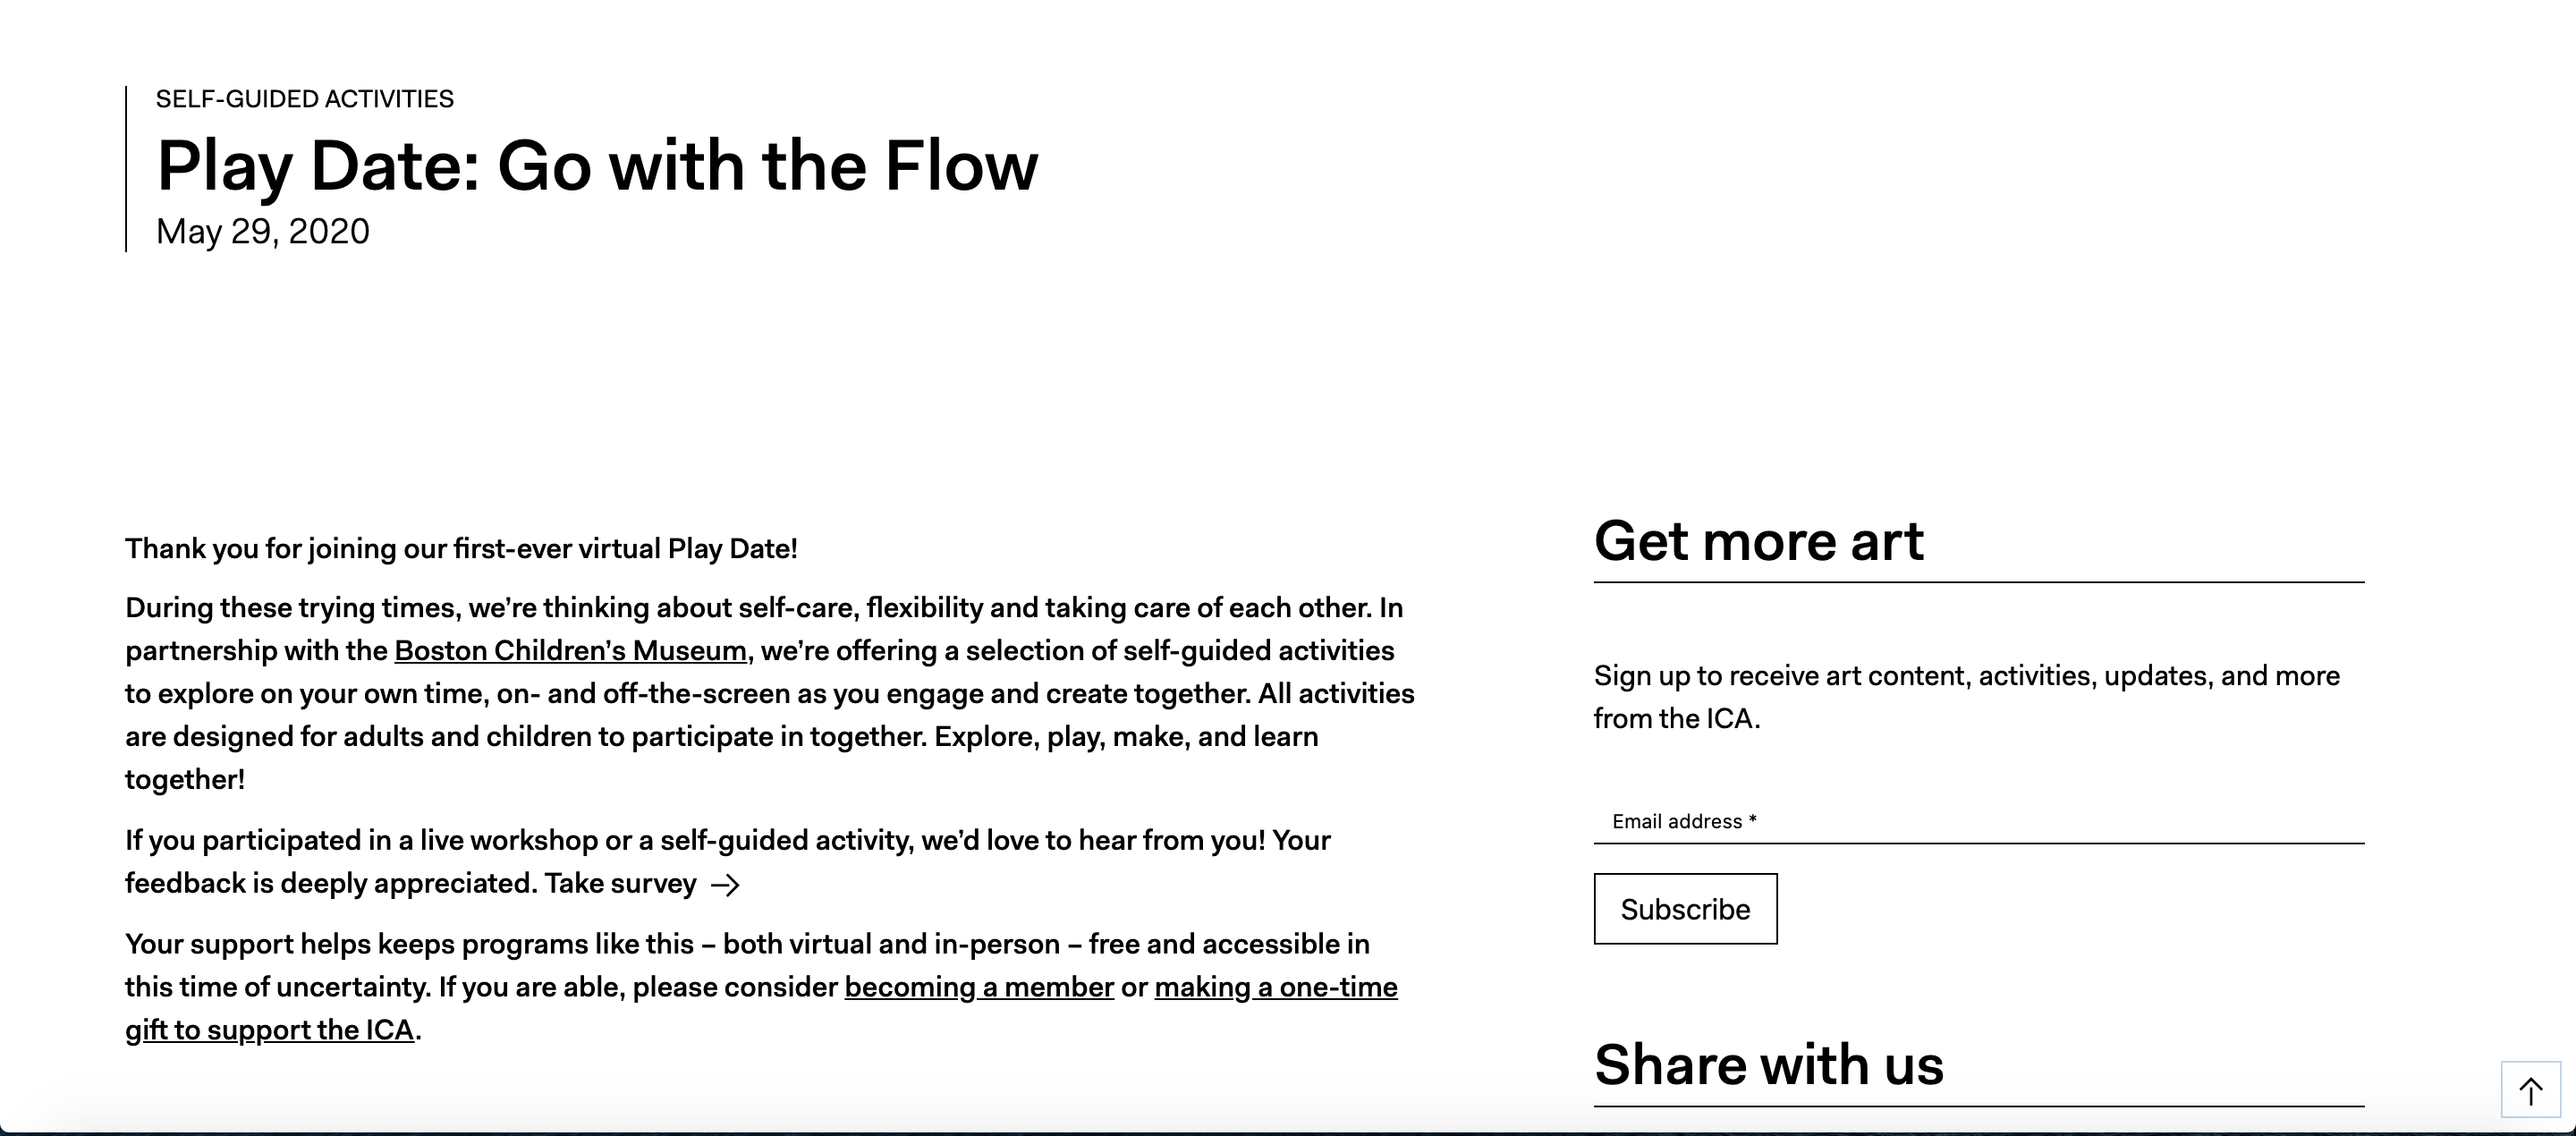
Task: Follow the 'becoming a member' link
Action: coord(979,988)
